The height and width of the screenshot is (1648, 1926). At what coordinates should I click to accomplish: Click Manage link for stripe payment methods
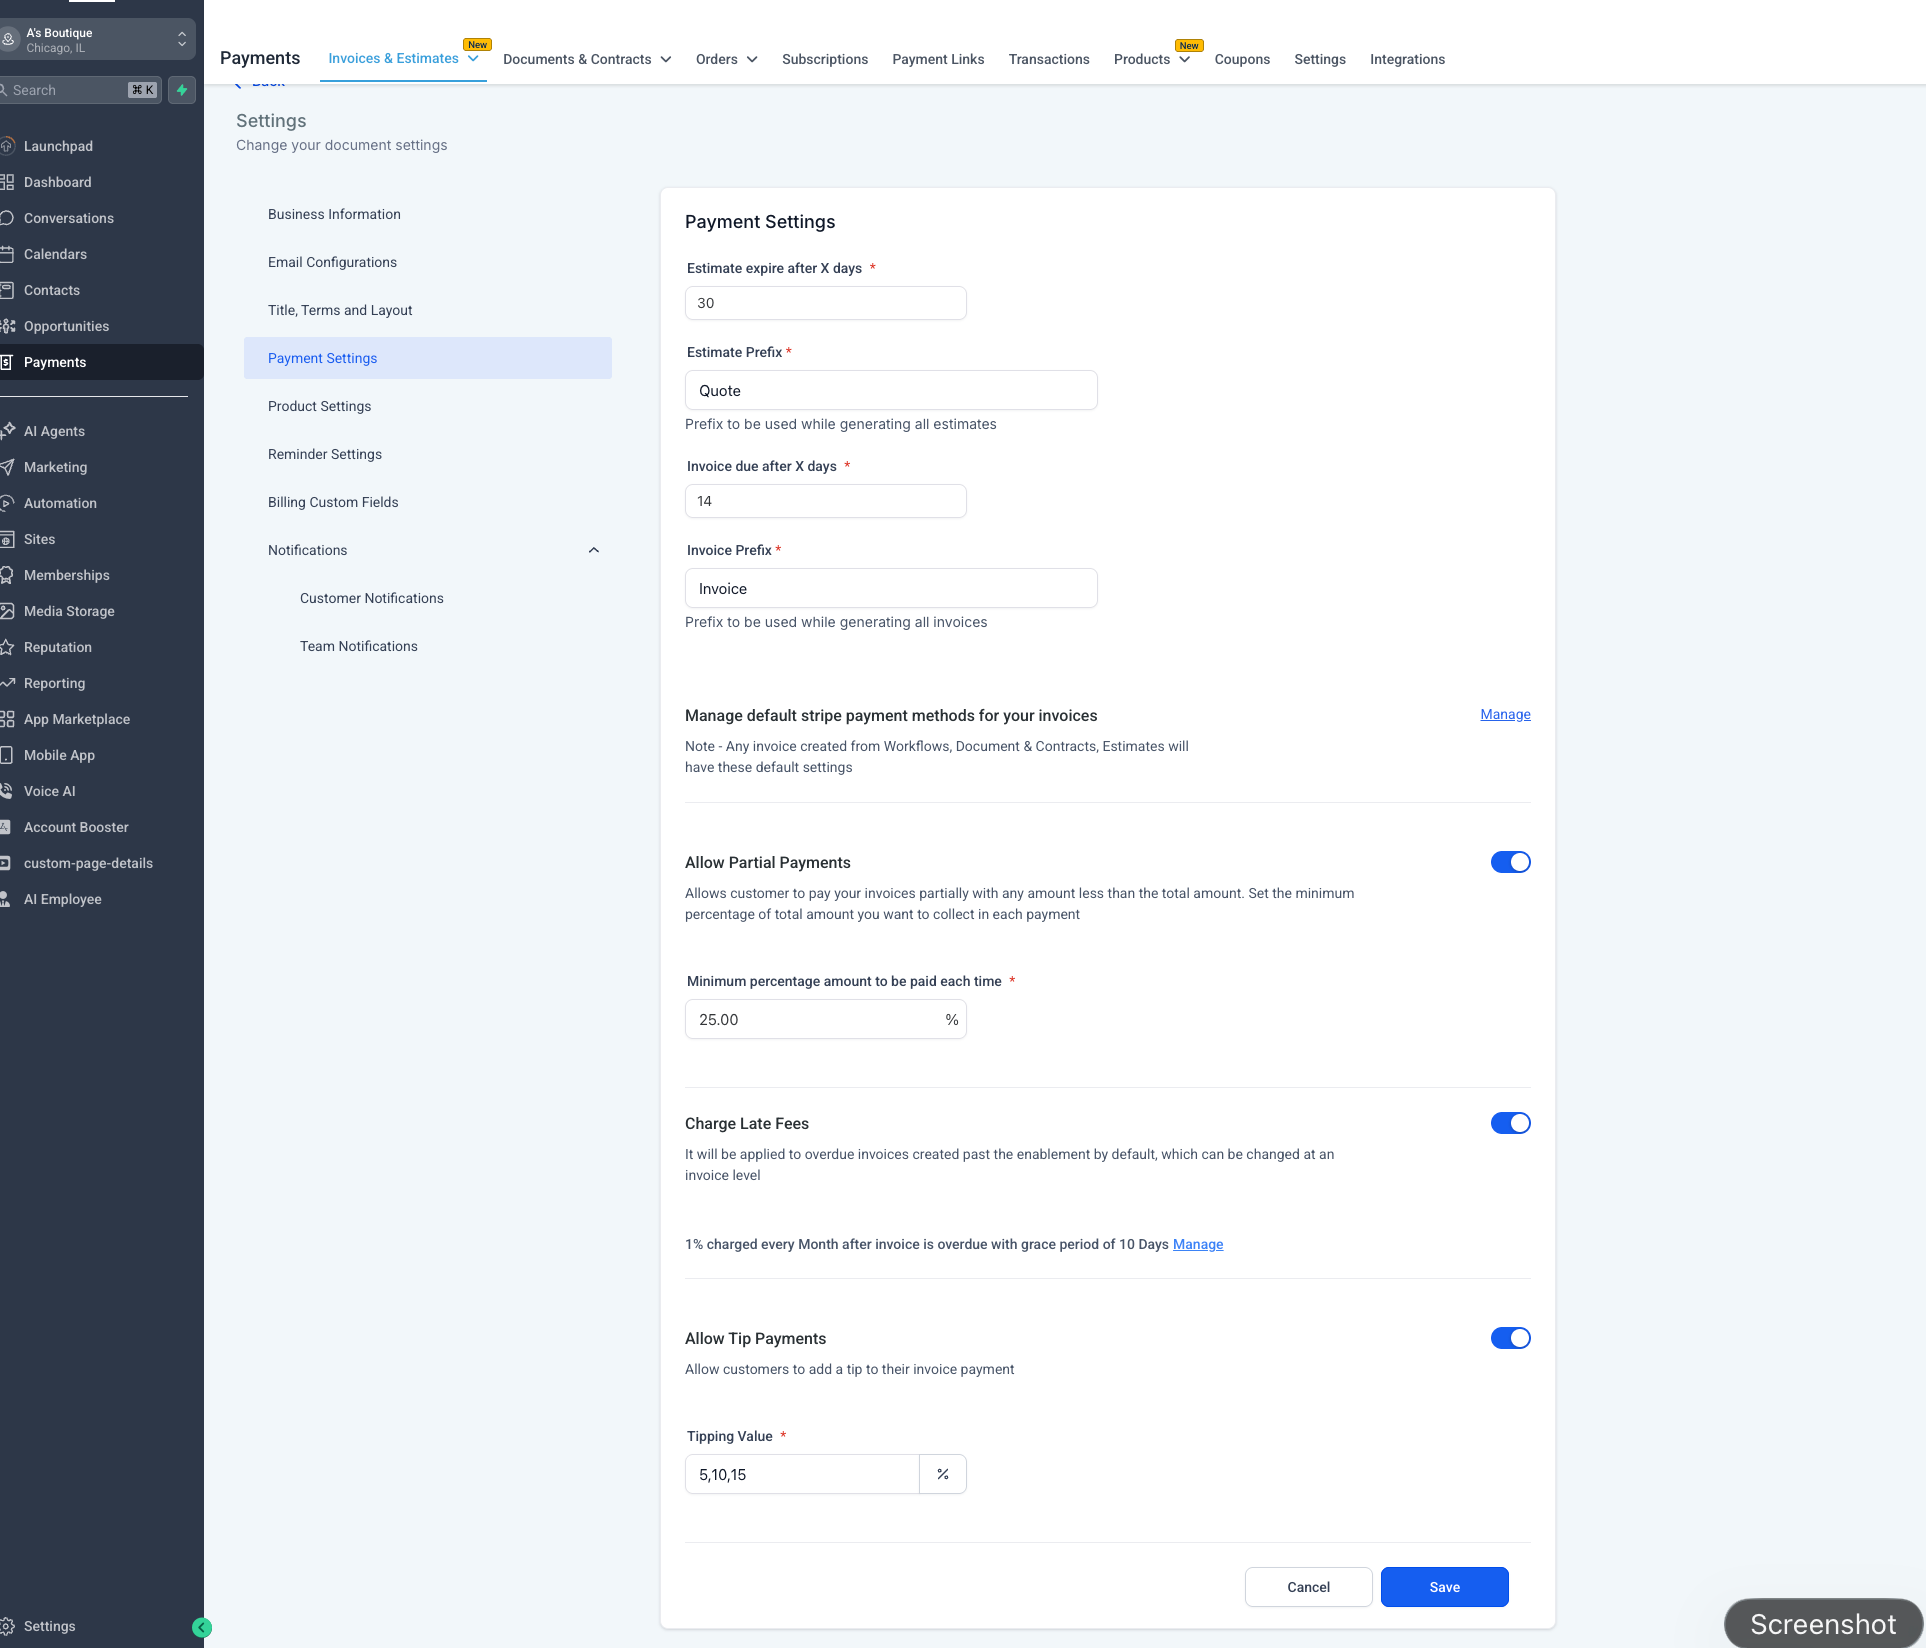1505,714
